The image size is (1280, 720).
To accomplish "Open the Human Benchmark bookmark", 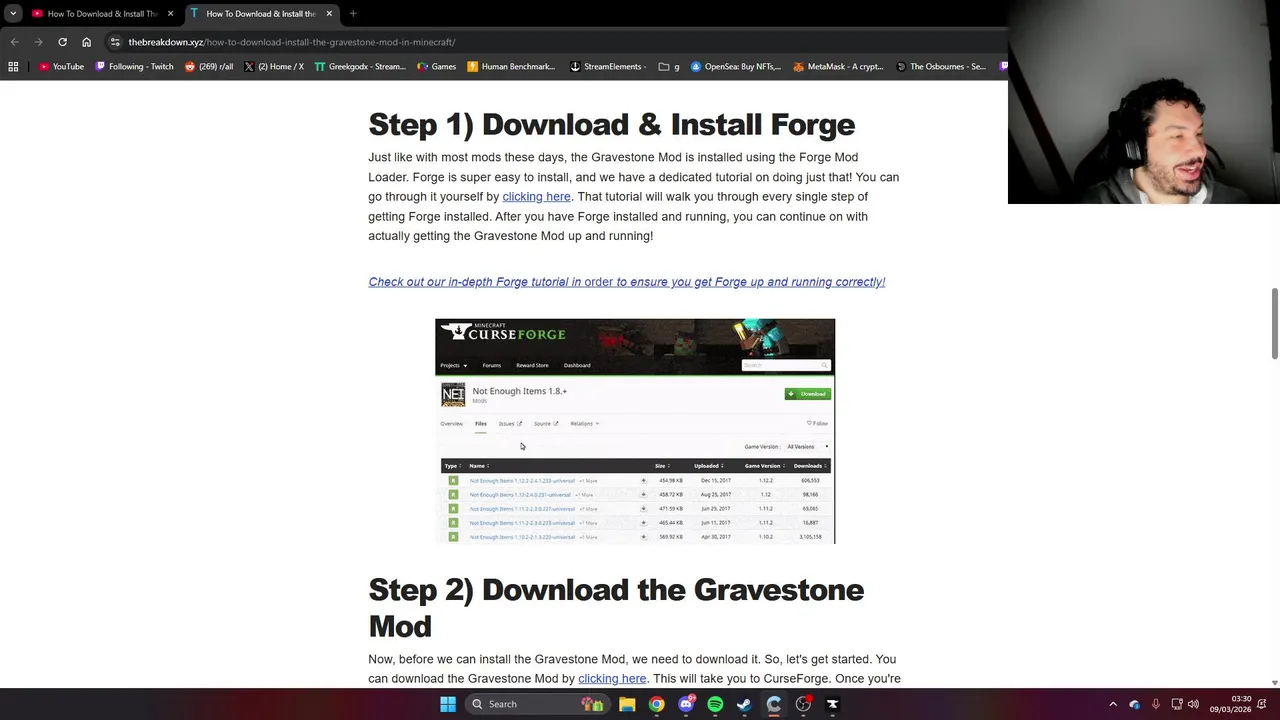I will (511, 66).
